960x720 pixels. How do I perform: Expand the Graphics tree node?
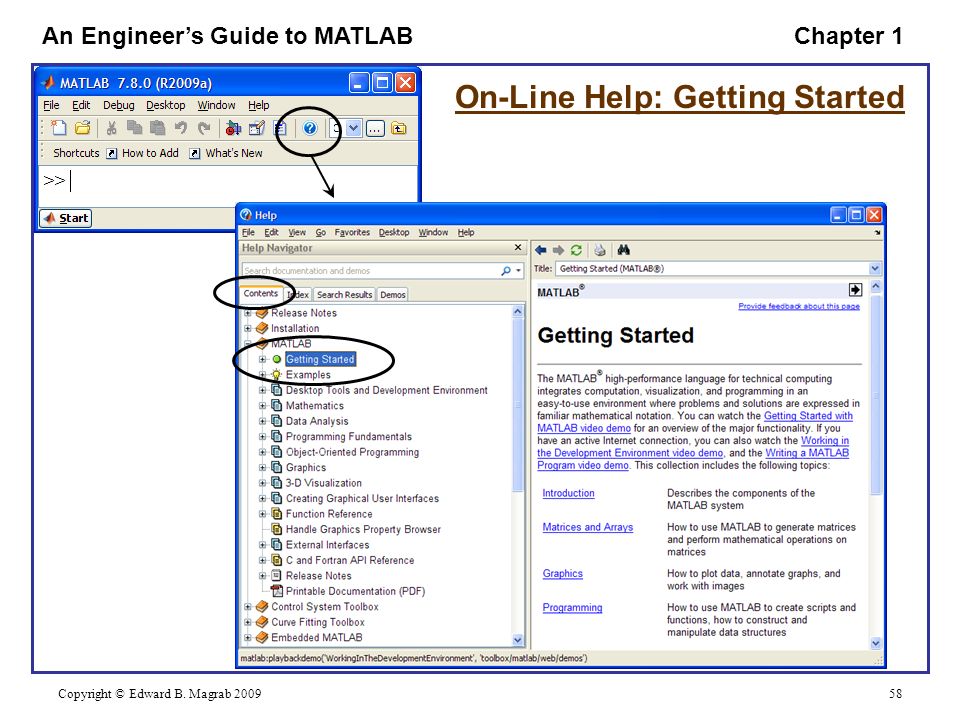(x=263, y=467)
